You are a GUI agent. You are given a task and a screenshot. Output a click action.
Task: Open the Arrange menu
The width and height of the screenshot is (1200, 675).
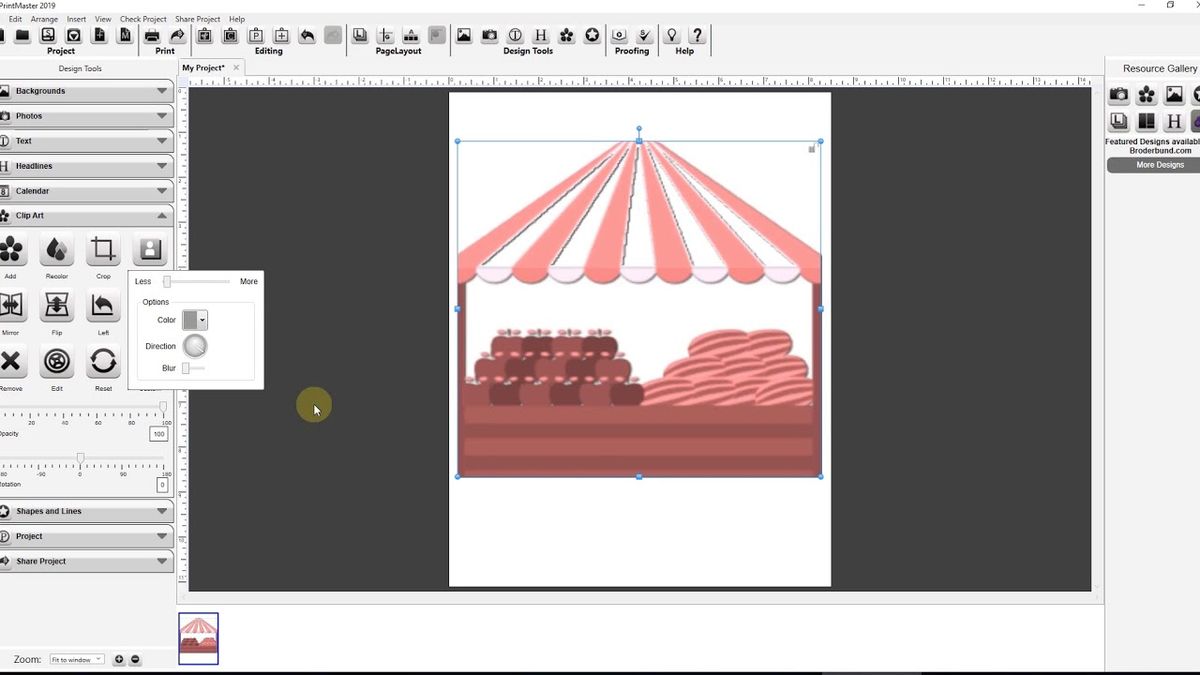point(44,19)
